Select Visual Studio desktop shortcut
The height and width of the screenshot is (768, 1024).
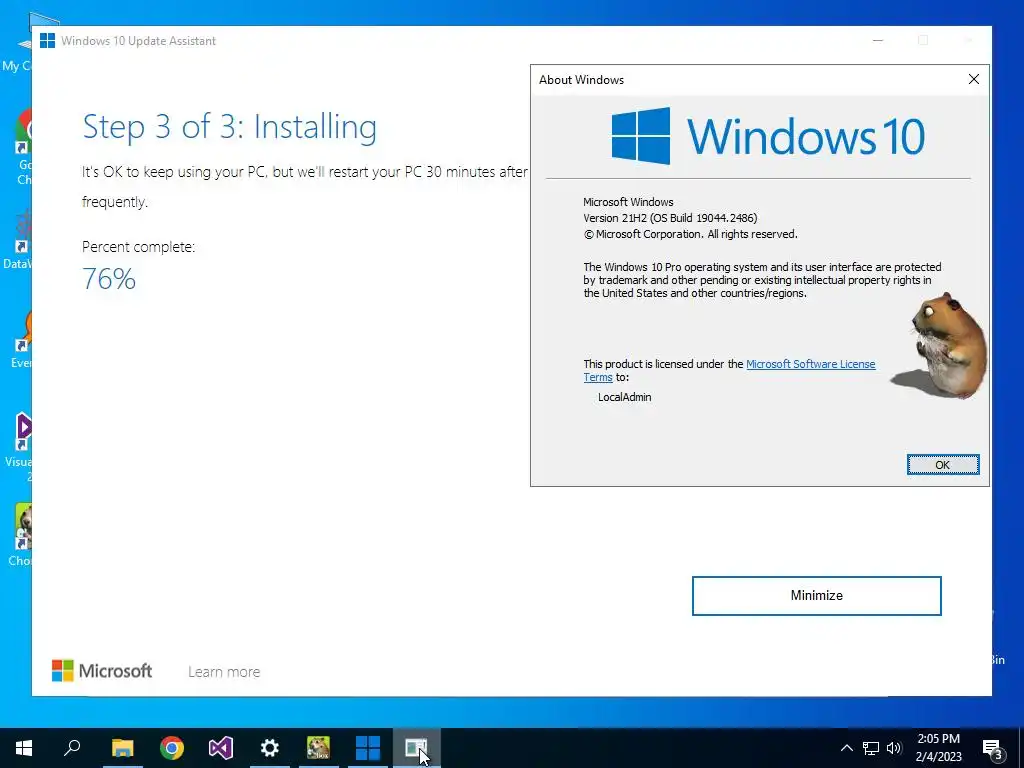[23, 447]
